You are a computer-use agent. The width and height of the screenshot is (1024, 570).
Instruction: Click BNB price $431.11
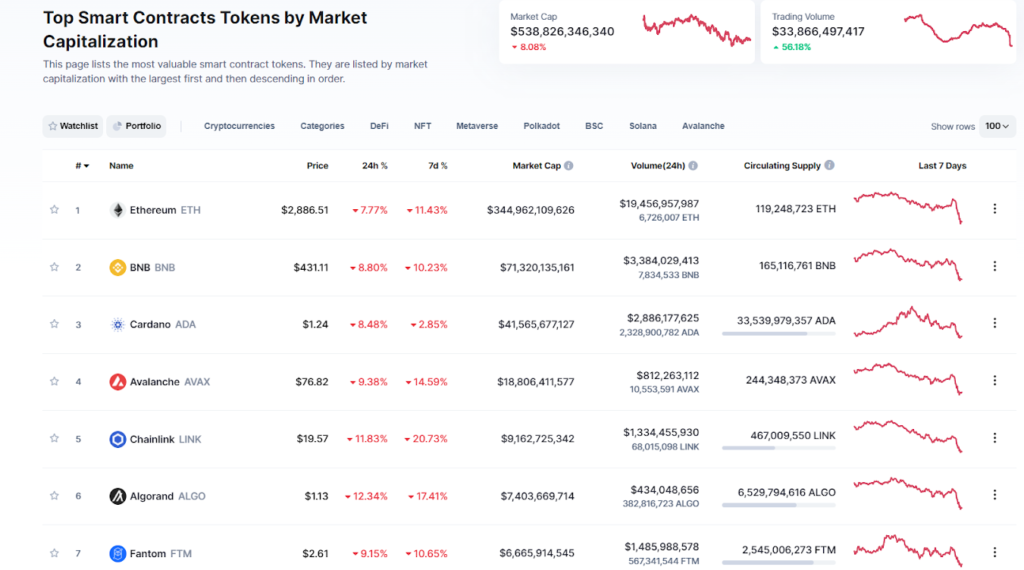pyautogui.click(x=311, y=267)
